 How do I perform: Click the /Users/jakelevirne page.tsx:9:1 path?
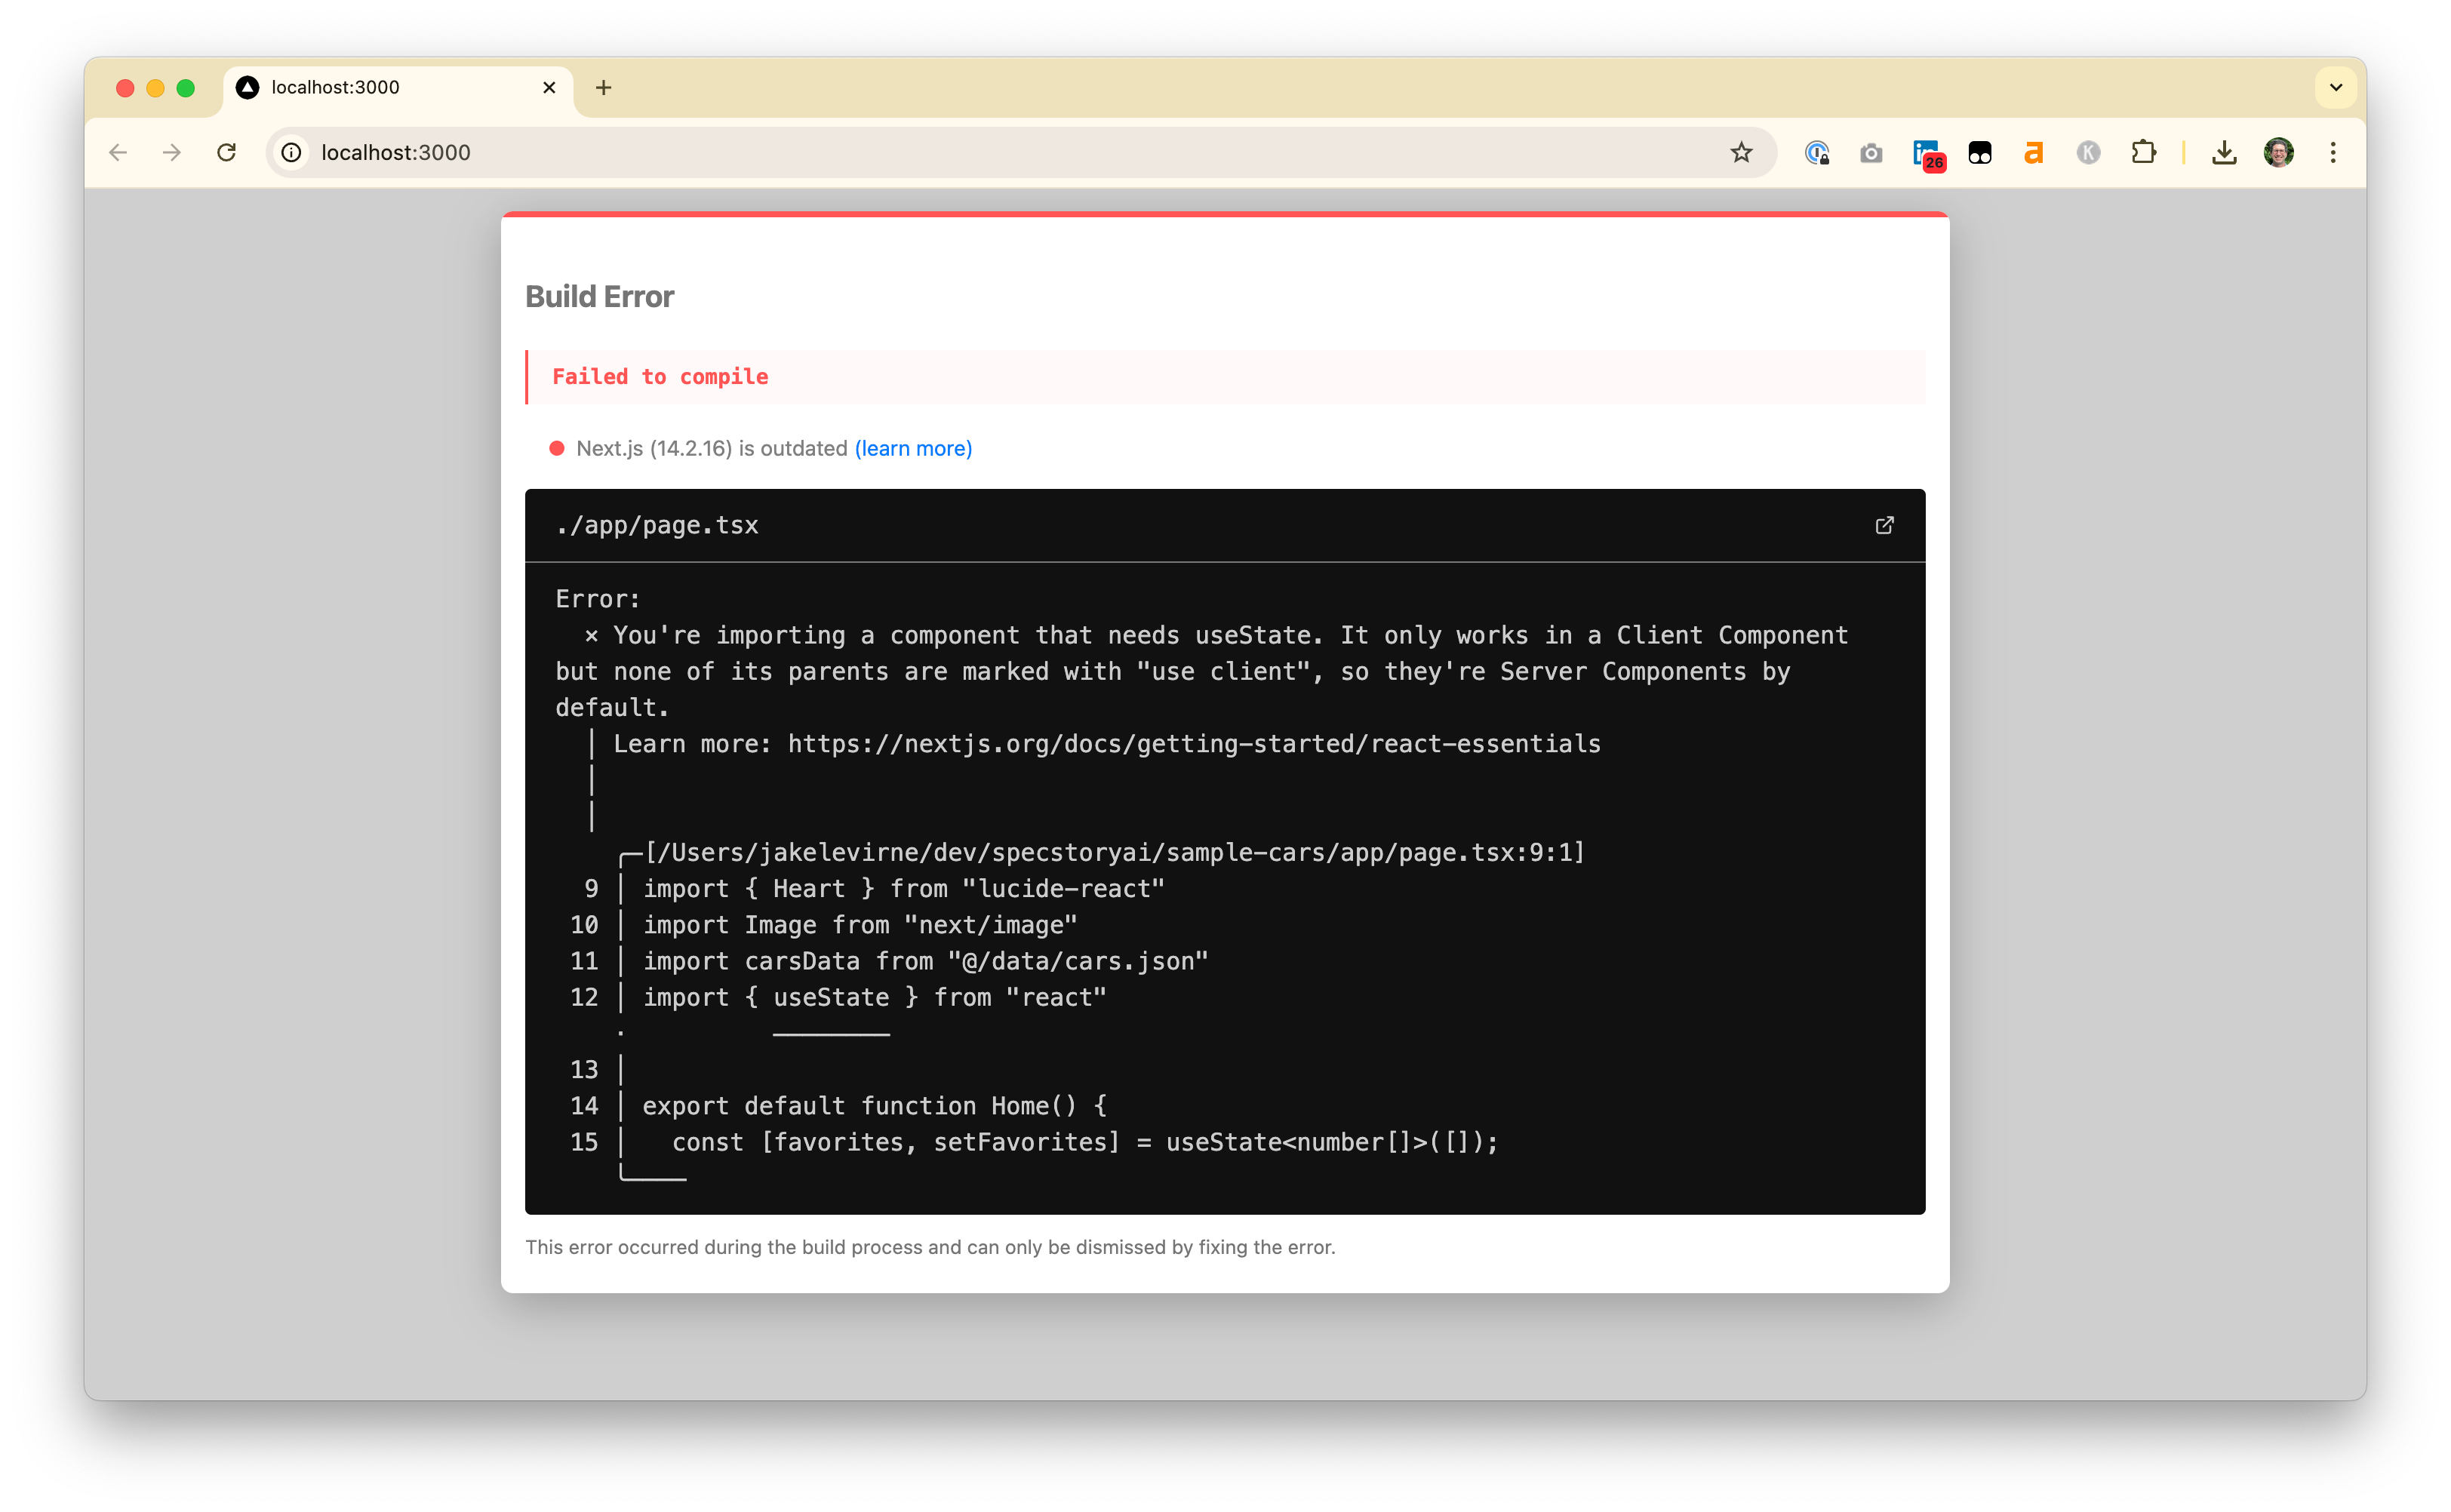coord(1115,852)
